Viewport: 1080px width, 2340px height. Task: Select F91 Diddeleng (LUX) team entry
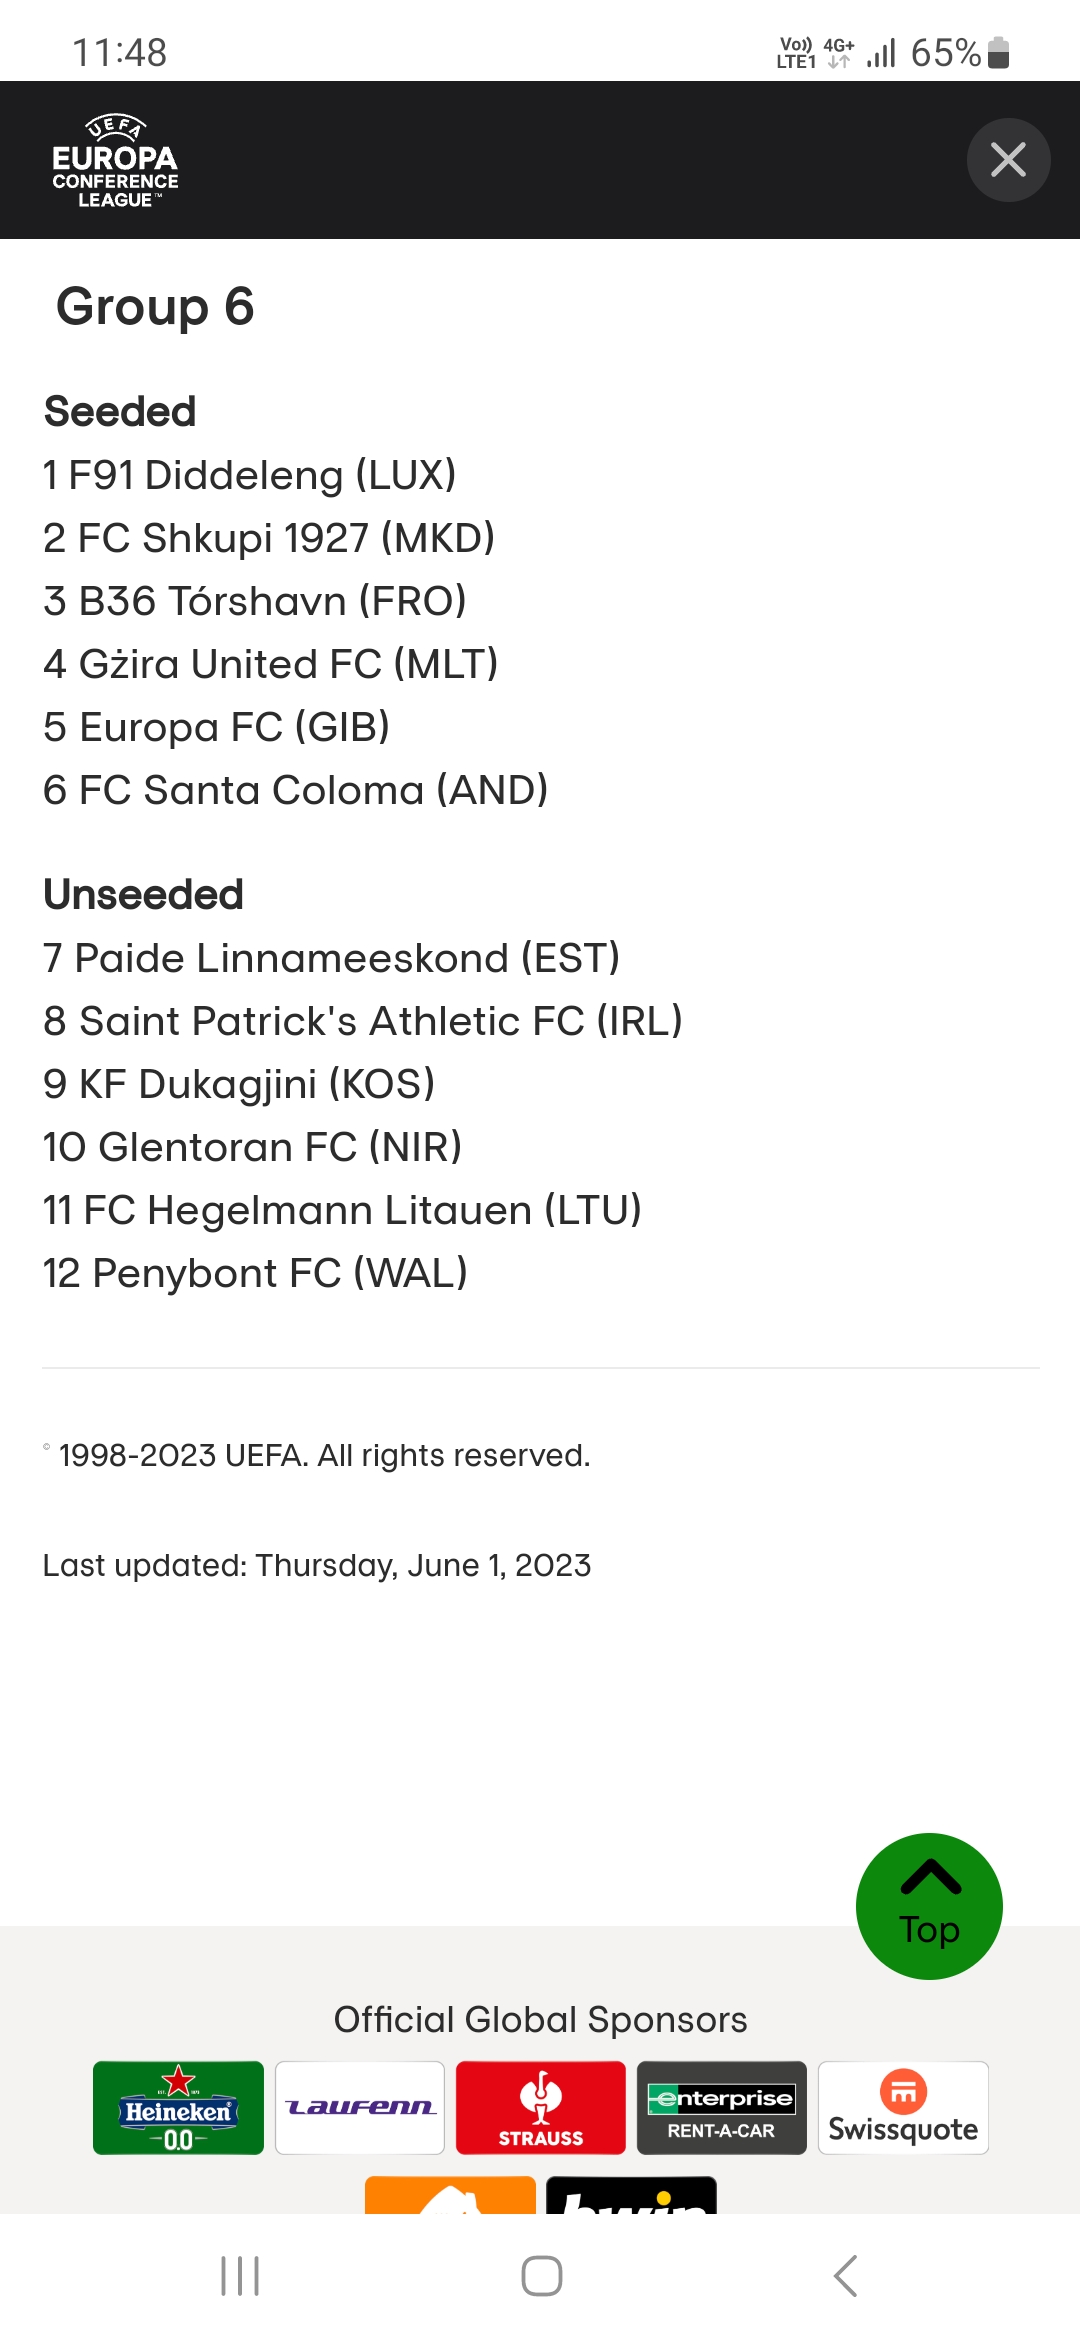click(249, 475)
